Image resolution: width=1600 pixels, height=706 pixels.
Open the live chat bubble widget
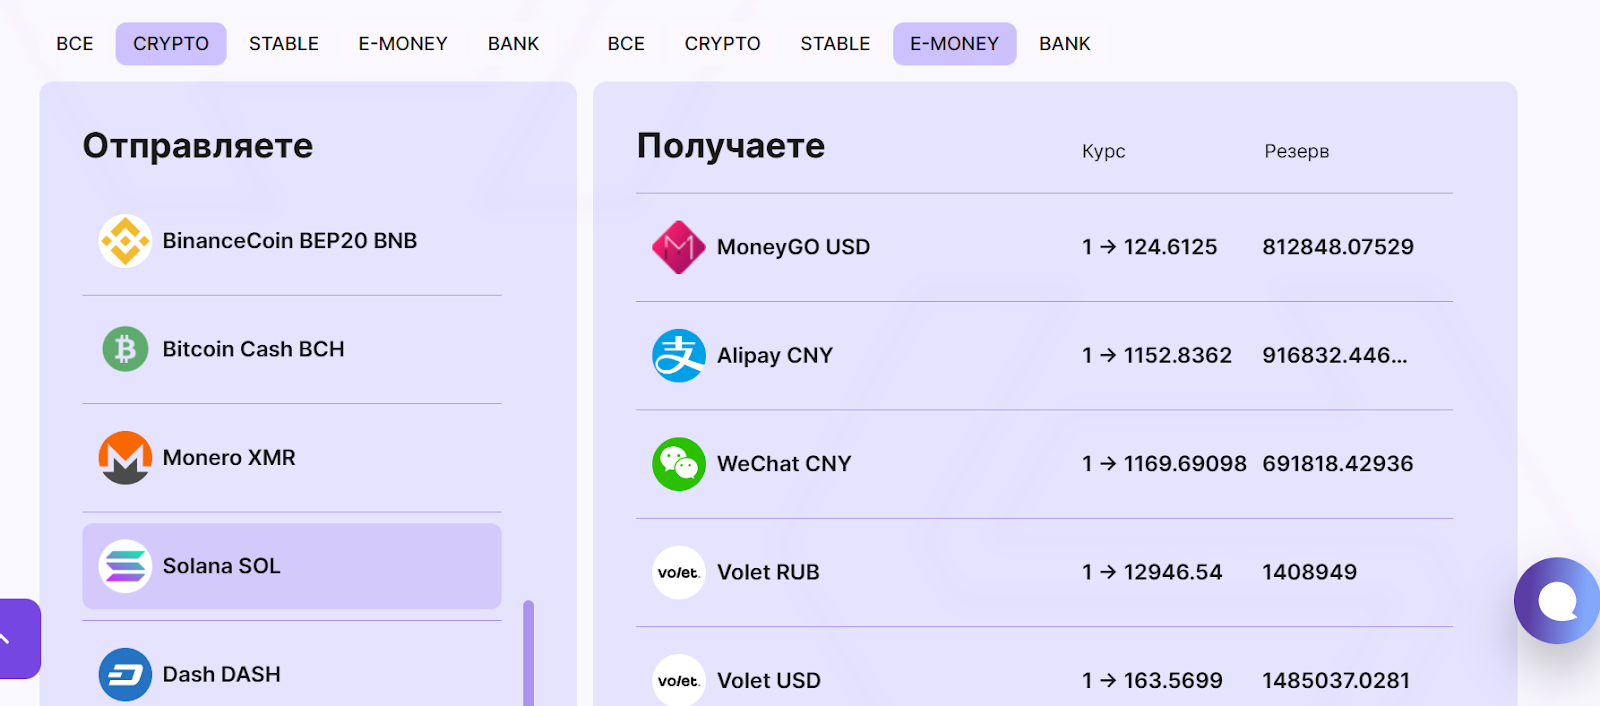click(1557, 601)
